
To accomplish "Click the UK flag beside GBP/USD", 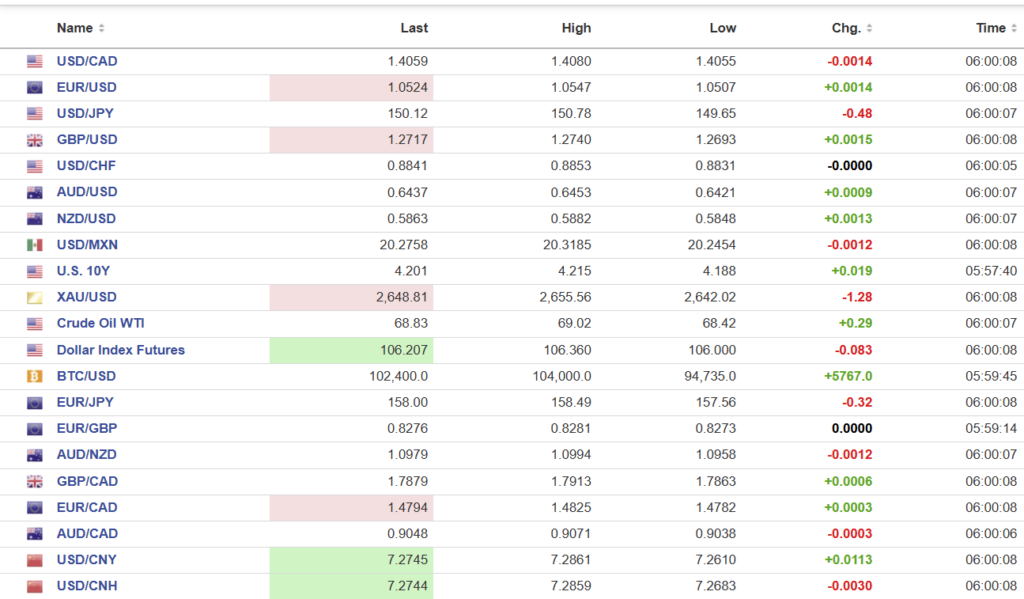I will (x=35, y=140).
